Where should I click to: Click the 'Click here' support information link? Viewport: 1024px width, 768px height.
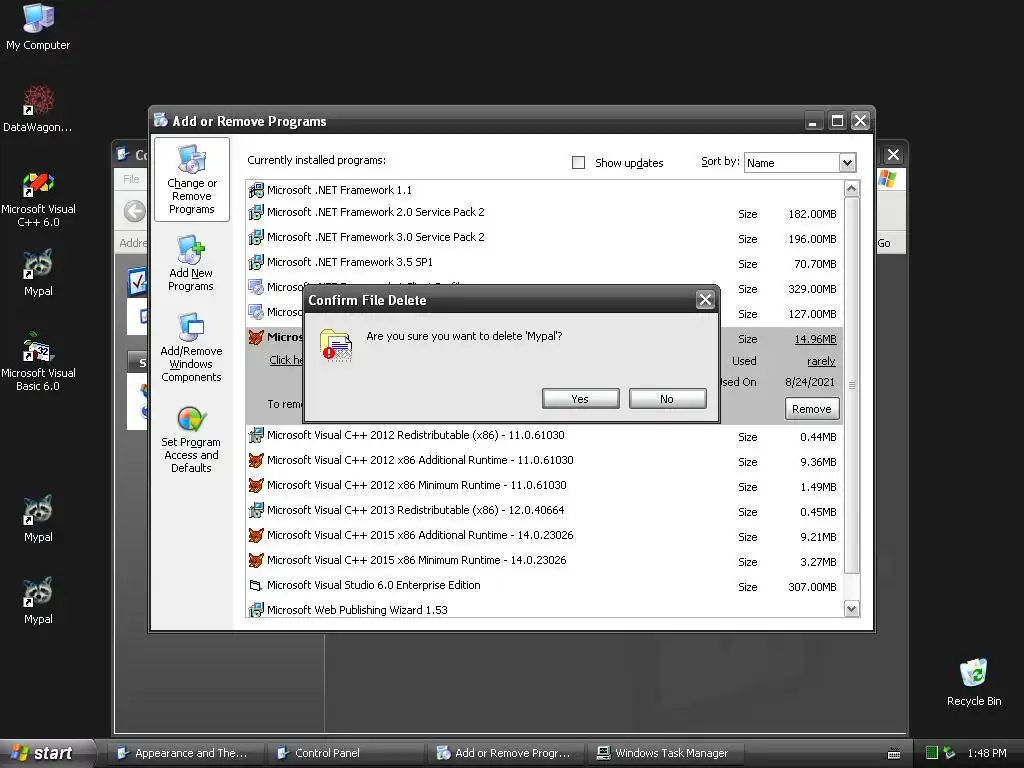pos(286,360)
